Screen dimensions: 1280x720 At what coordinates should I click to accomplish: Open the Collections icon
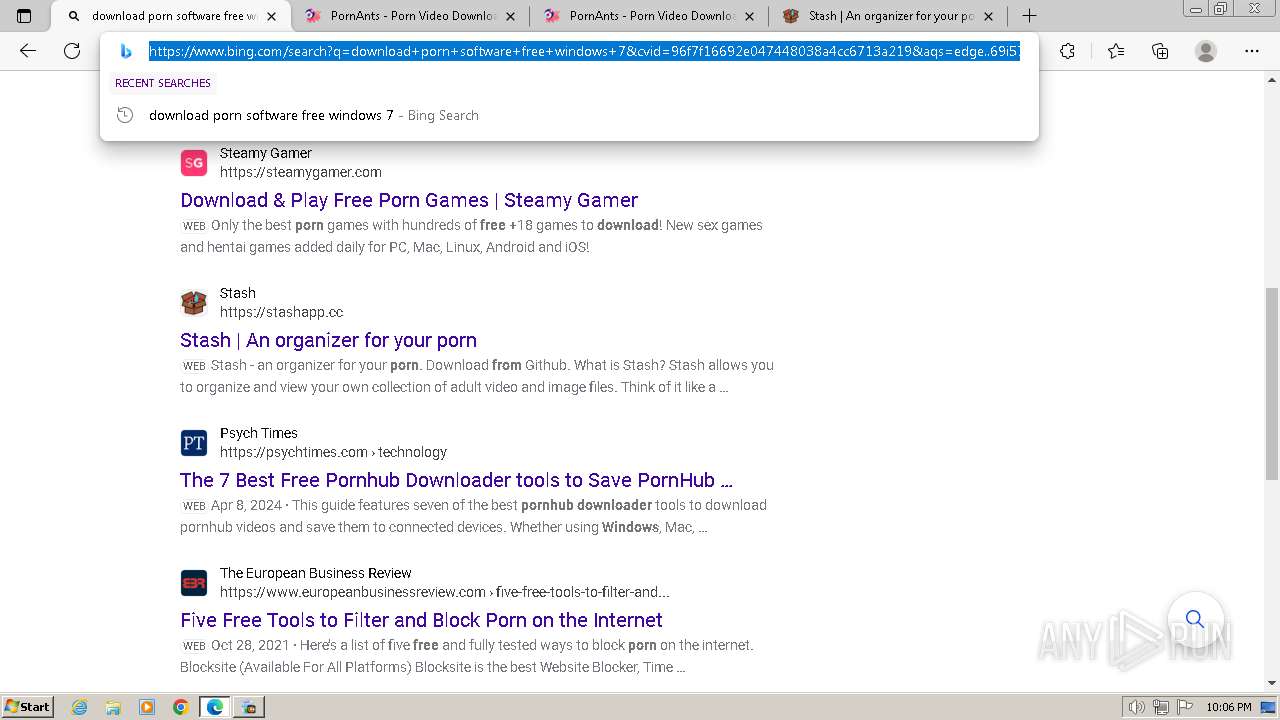[1160, 51]
